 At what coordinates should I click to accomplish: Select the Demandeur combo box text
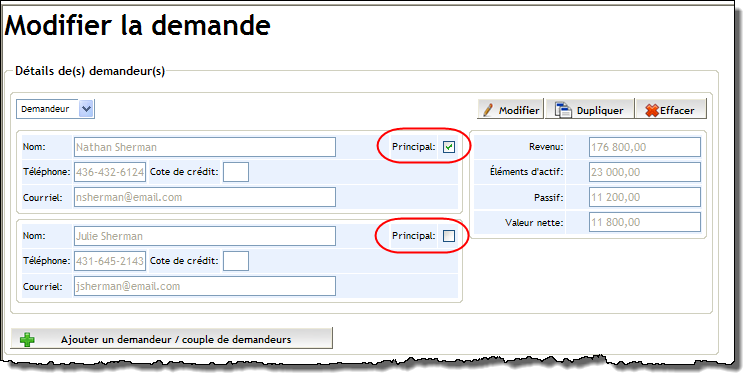[x=48, y=109]
